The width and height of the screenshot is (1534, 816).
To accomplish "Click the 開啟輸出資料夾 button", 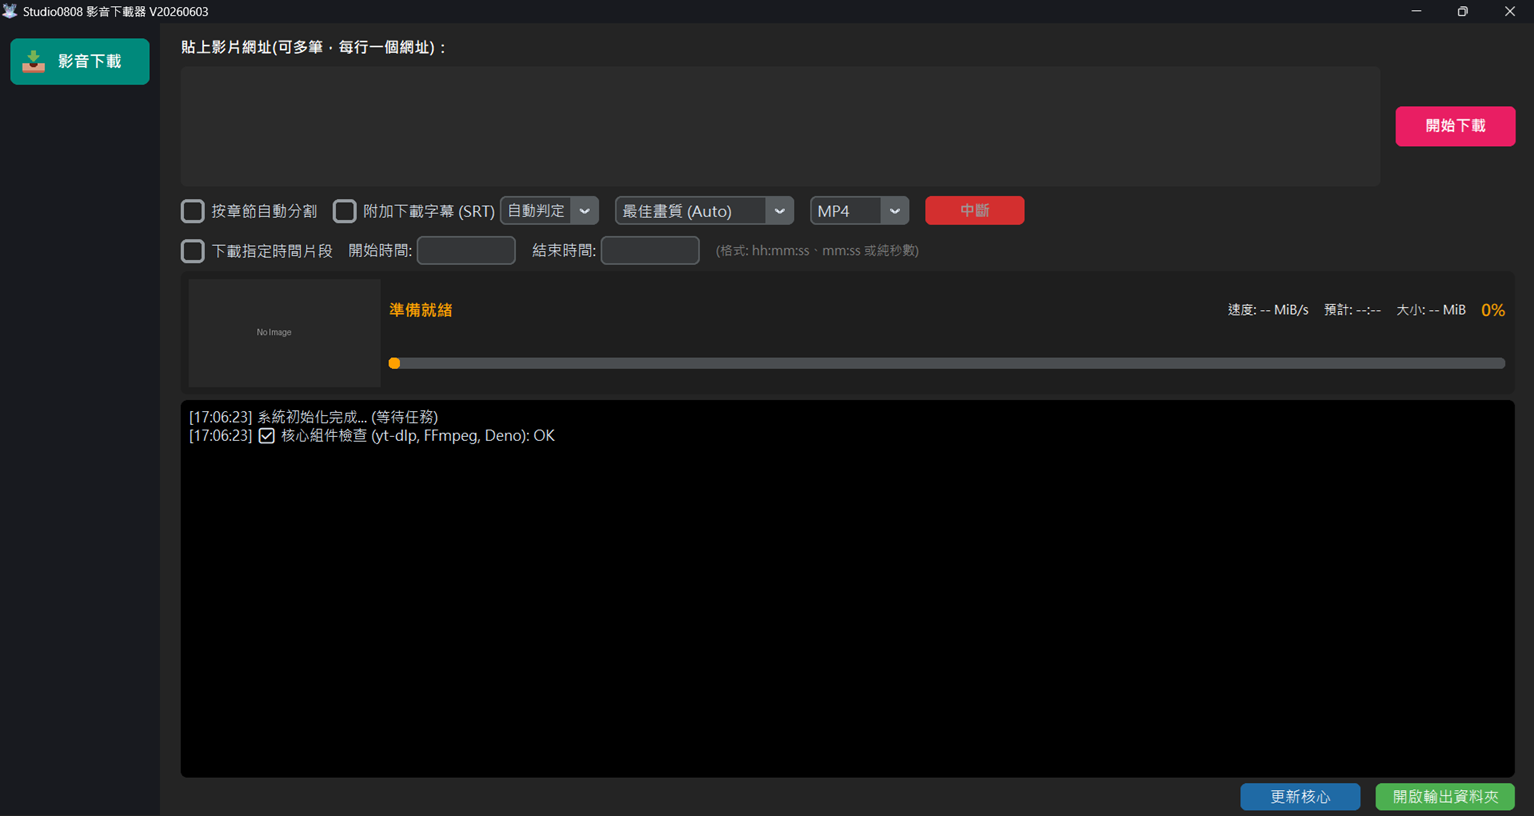I will coord(1445,797).
